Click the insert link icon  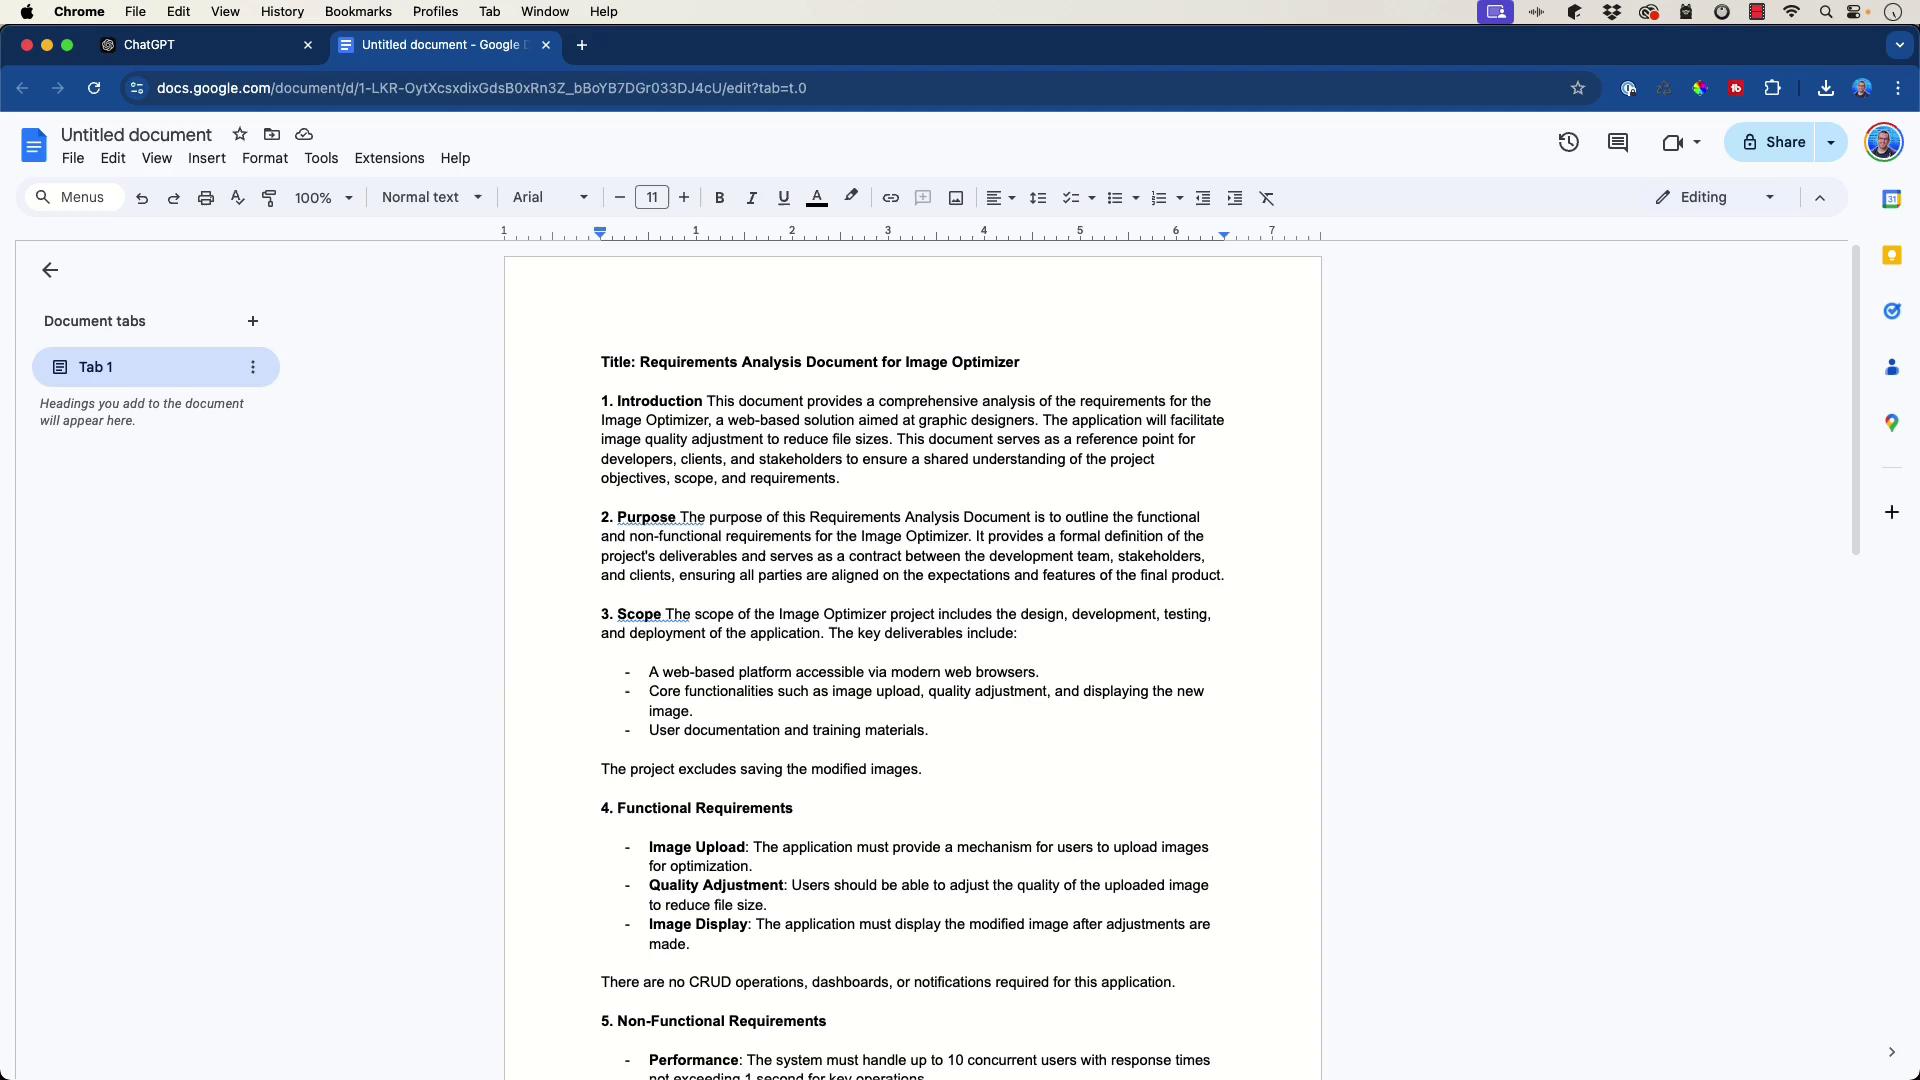point(890,198)
